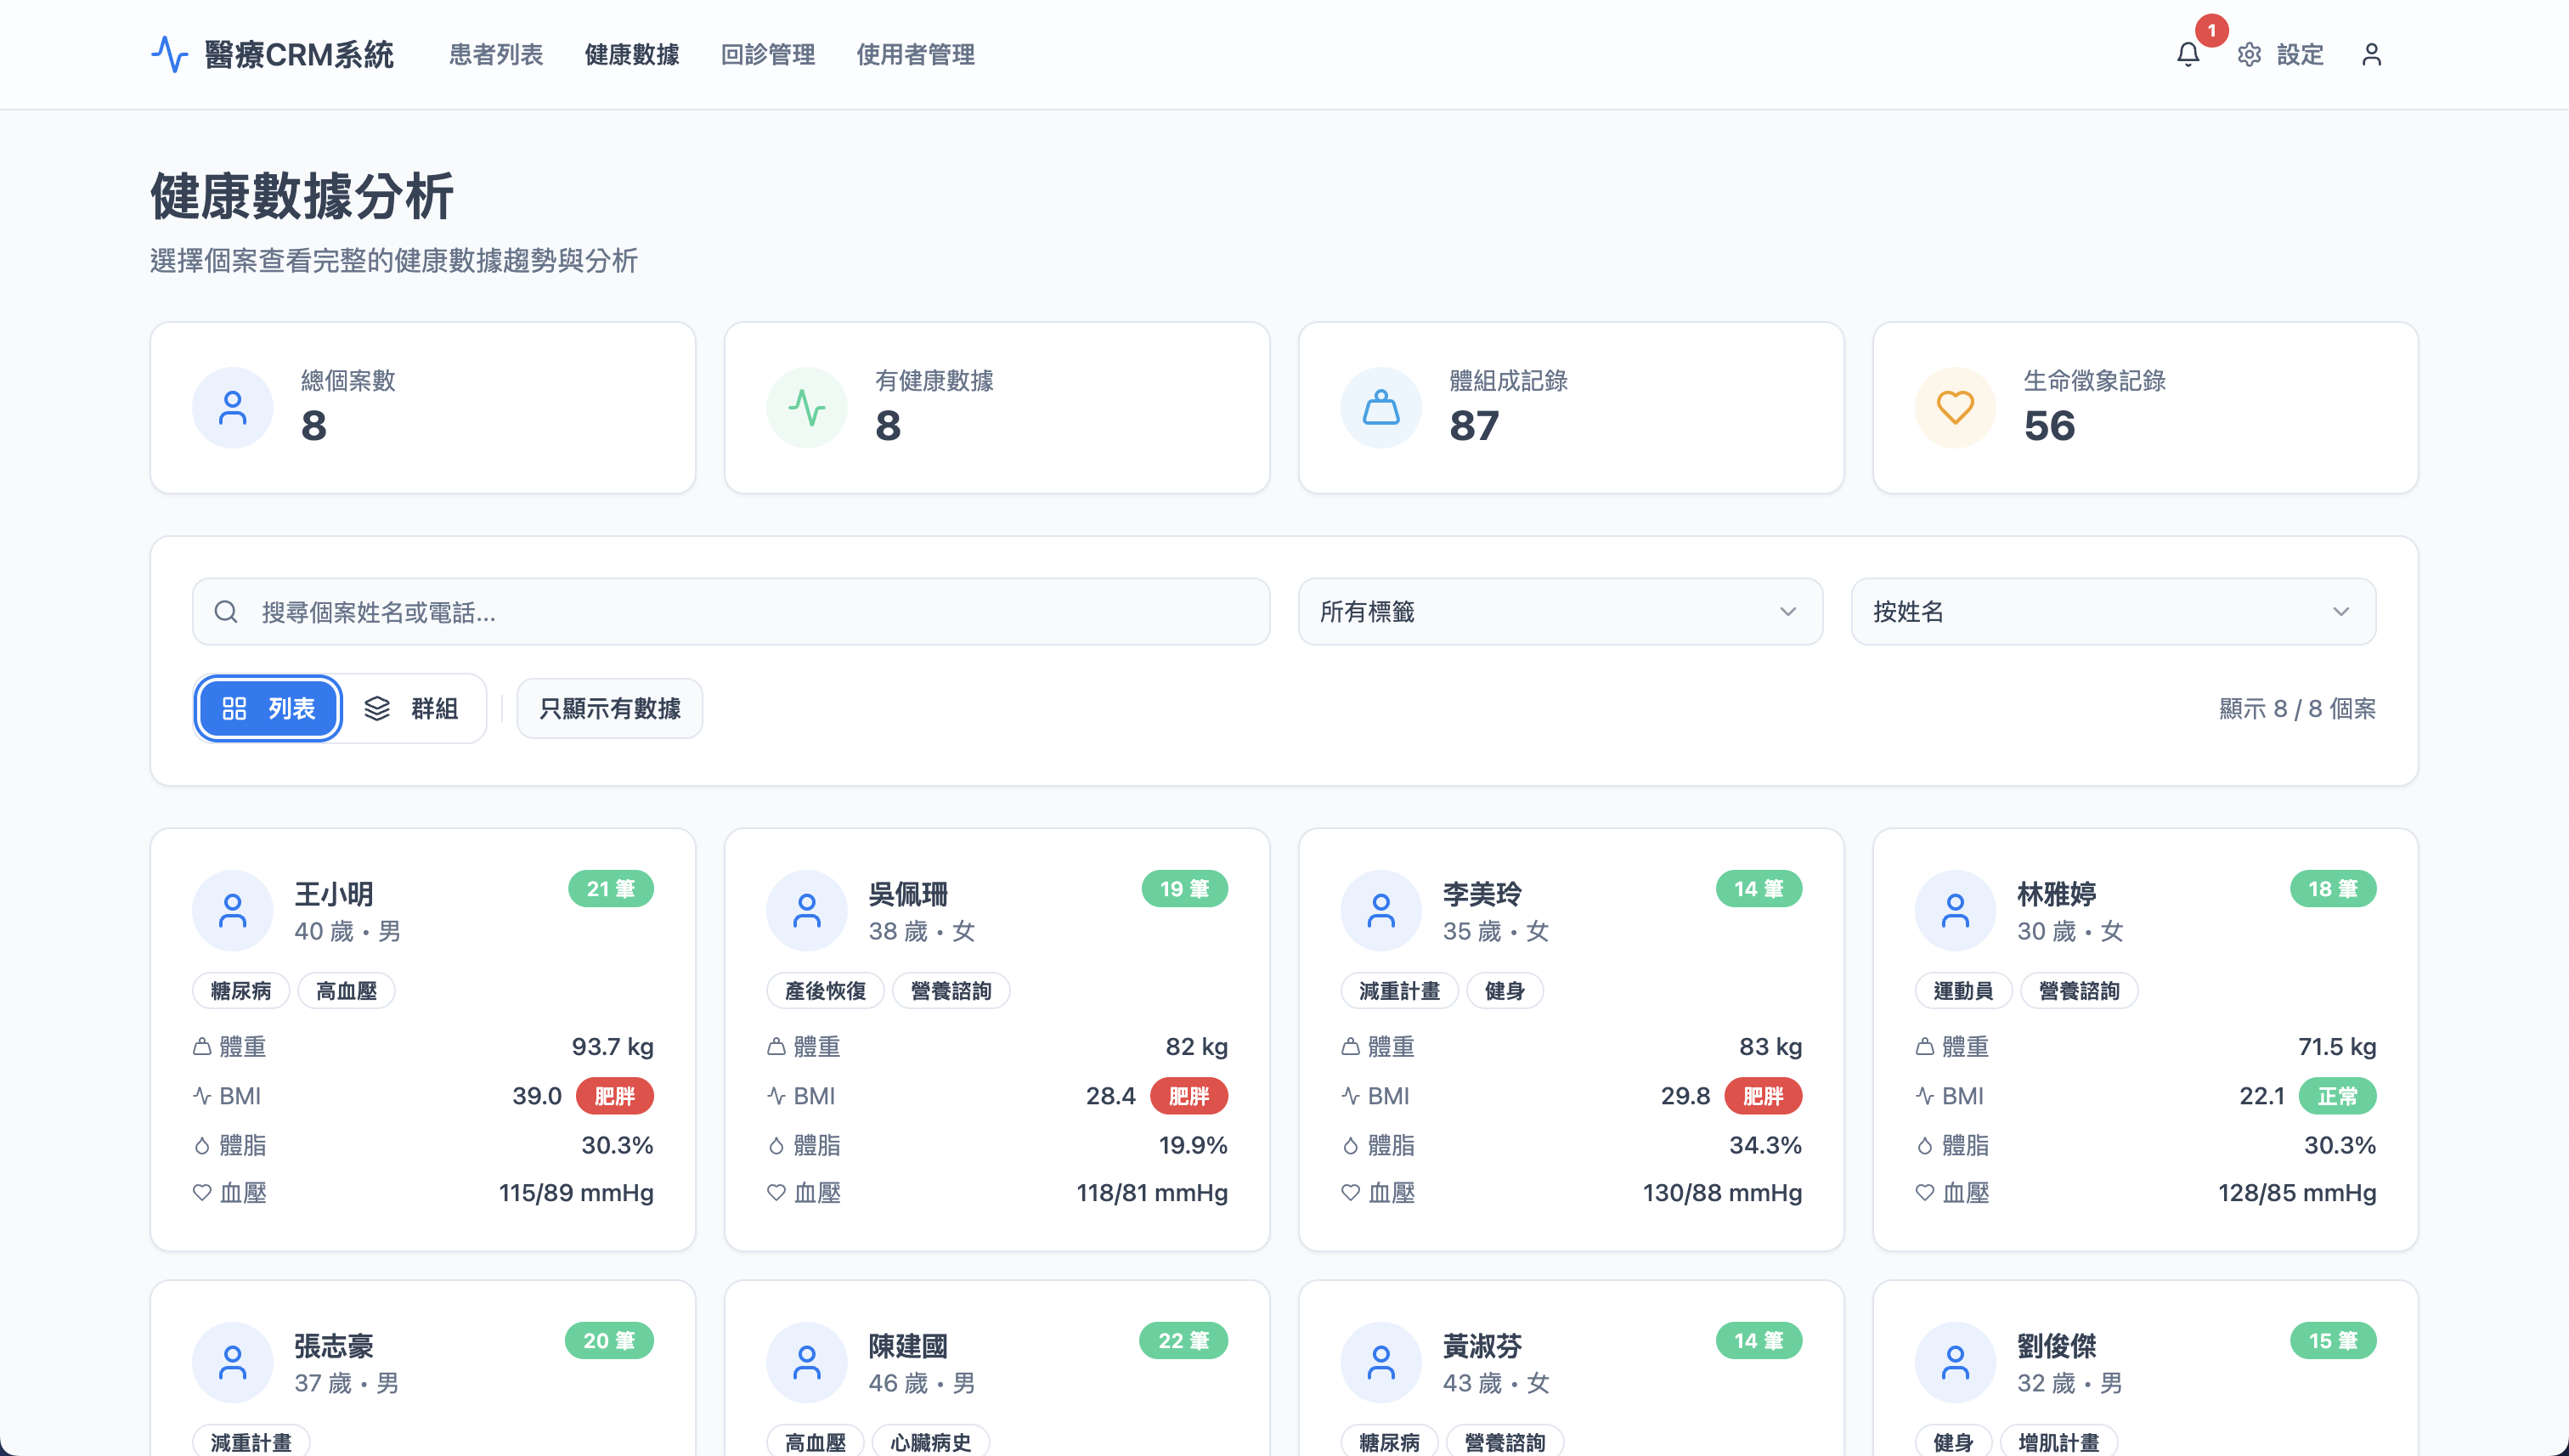Click the 18 筆 record badge
This screenshot has height=1456, width=2569.
(x=2333, y=888)
